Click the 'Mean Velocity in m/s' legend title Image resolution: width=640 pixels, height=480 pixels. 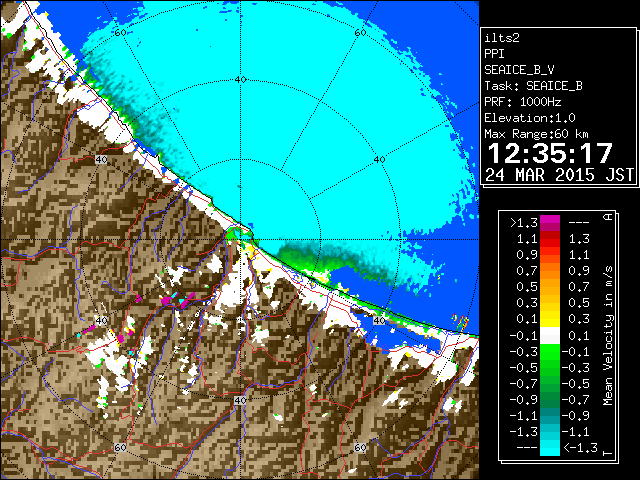click(x=608, y=336)
